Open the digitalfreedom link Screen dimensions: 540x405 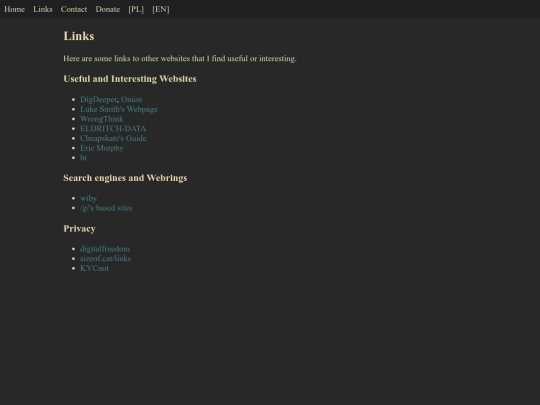tap(105, 249)
